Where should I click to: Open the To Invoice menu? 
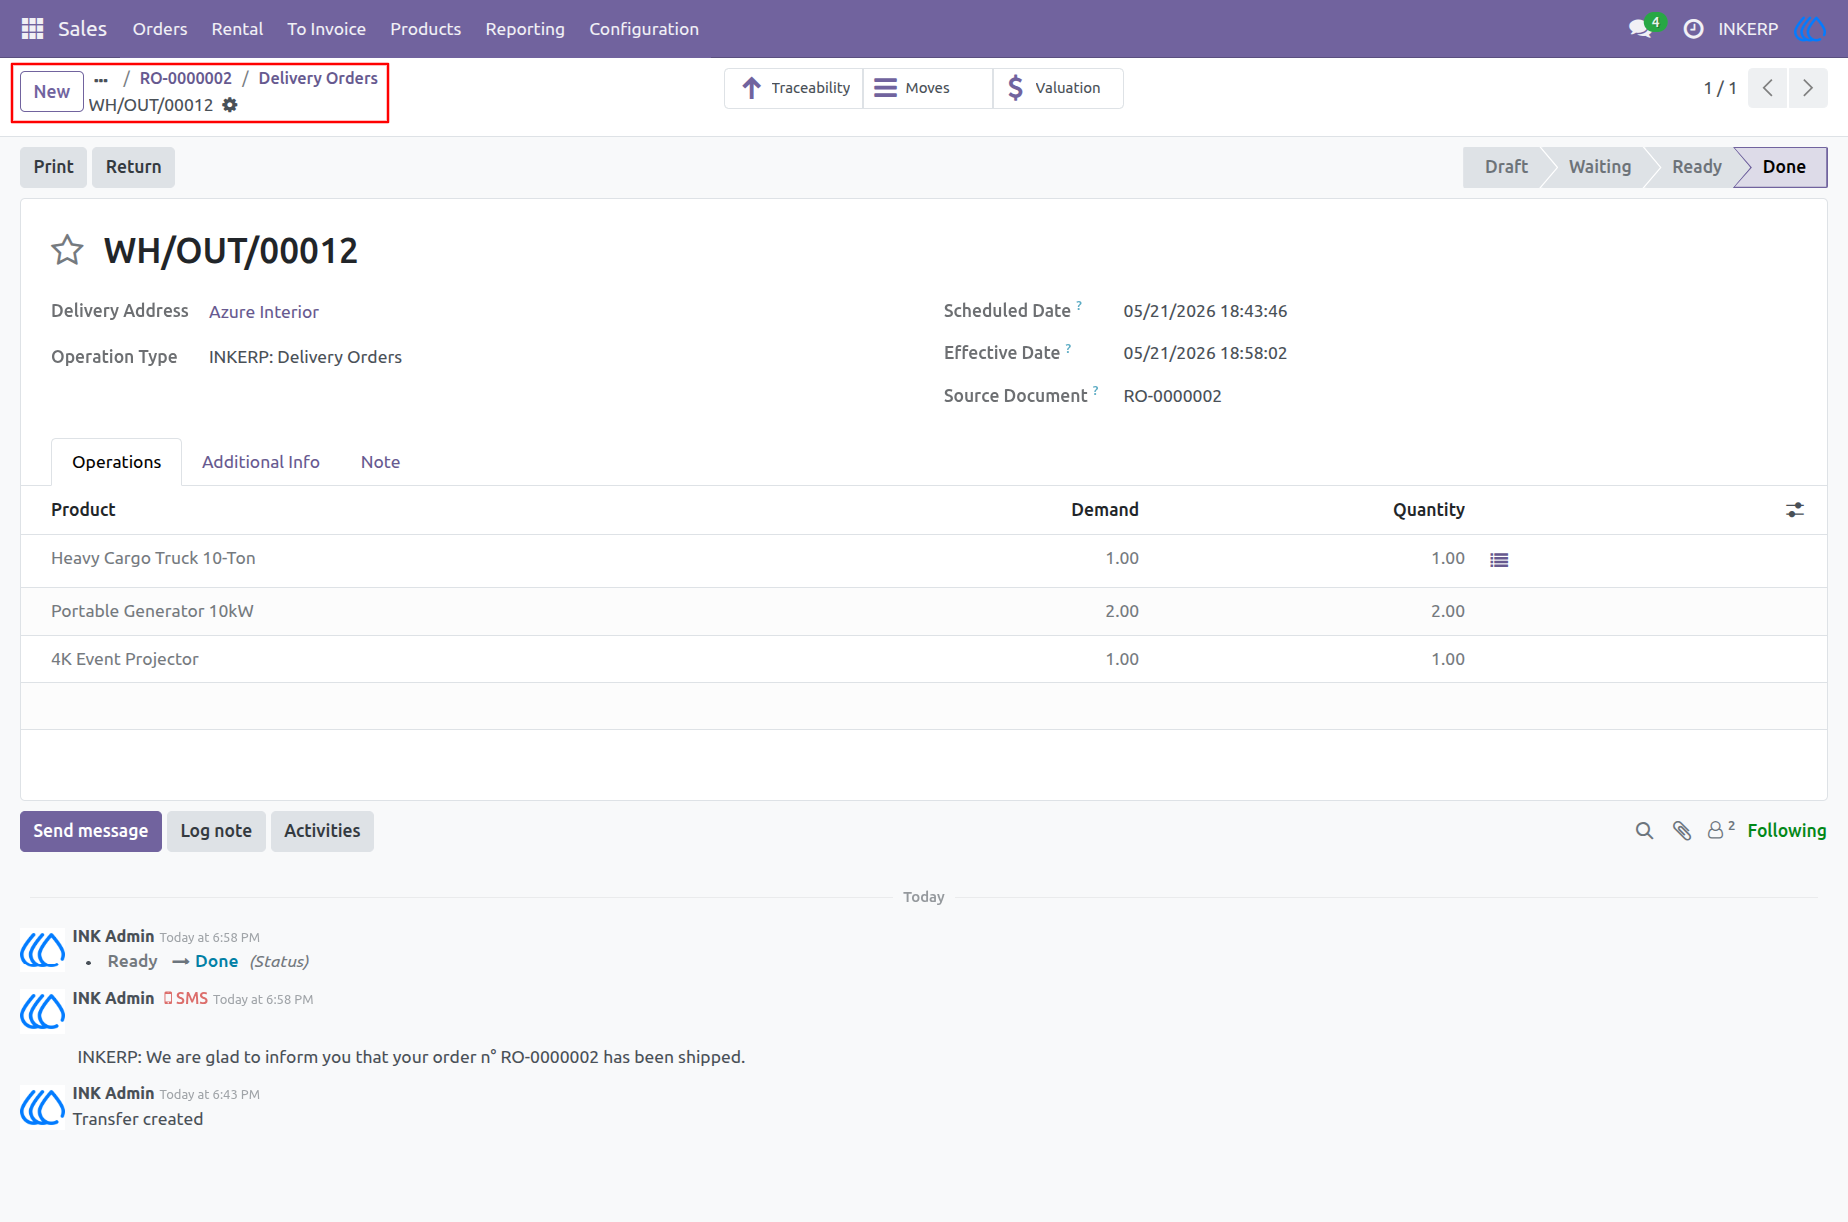point(326,29)
